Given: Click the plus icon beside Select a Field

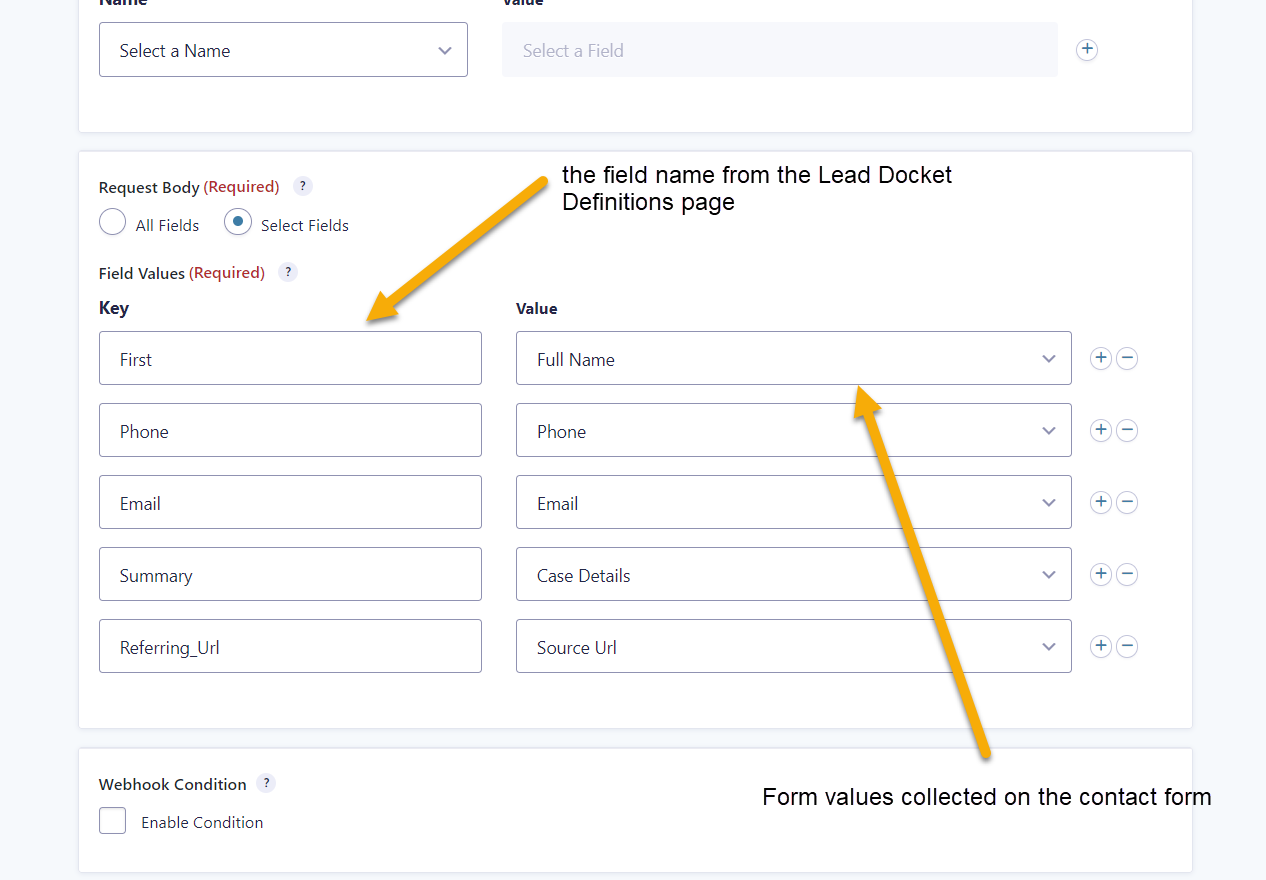Looking at the screenshot, I should [x=1087, y=49].
